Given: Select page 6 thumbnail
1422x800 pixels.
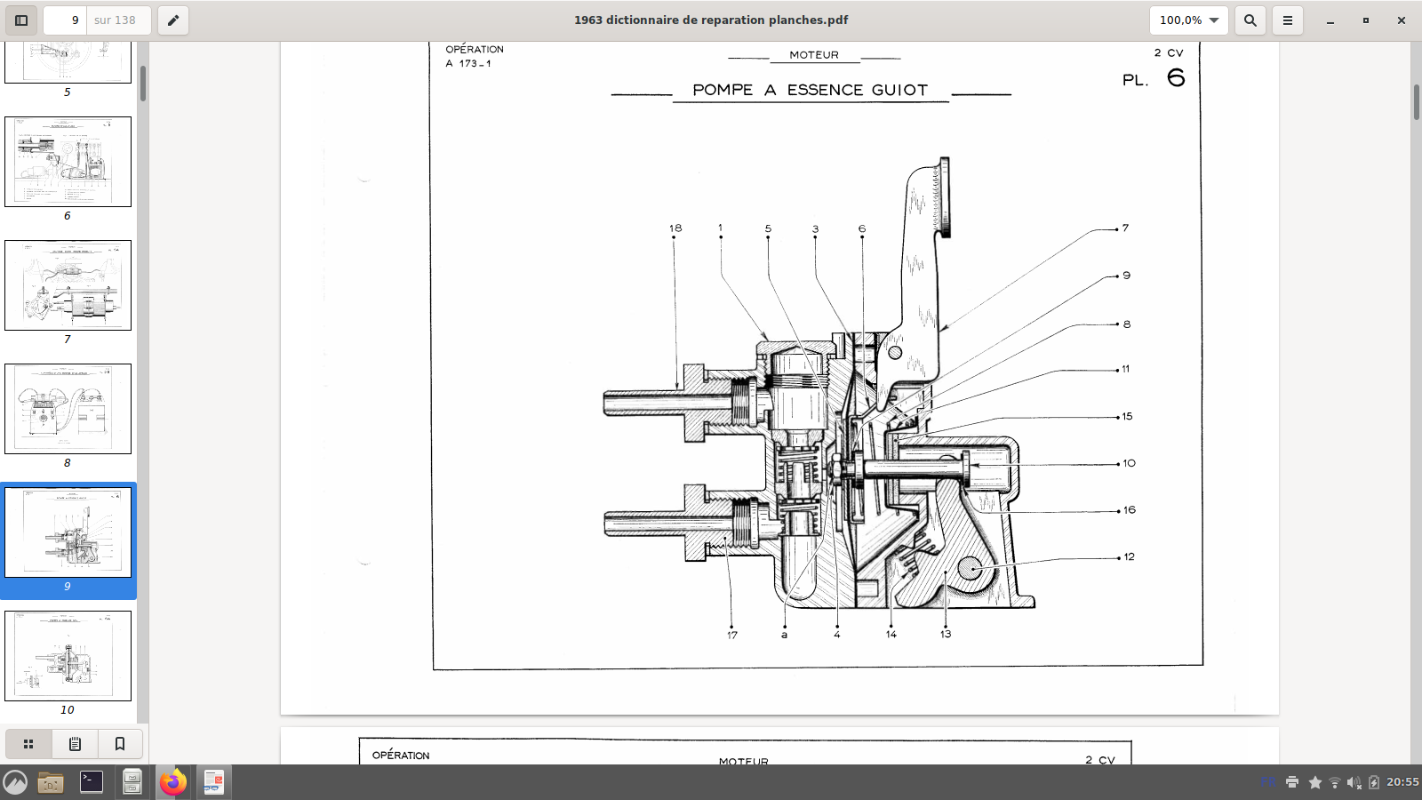Looking at the screenshot, I should tap(68, 162).
